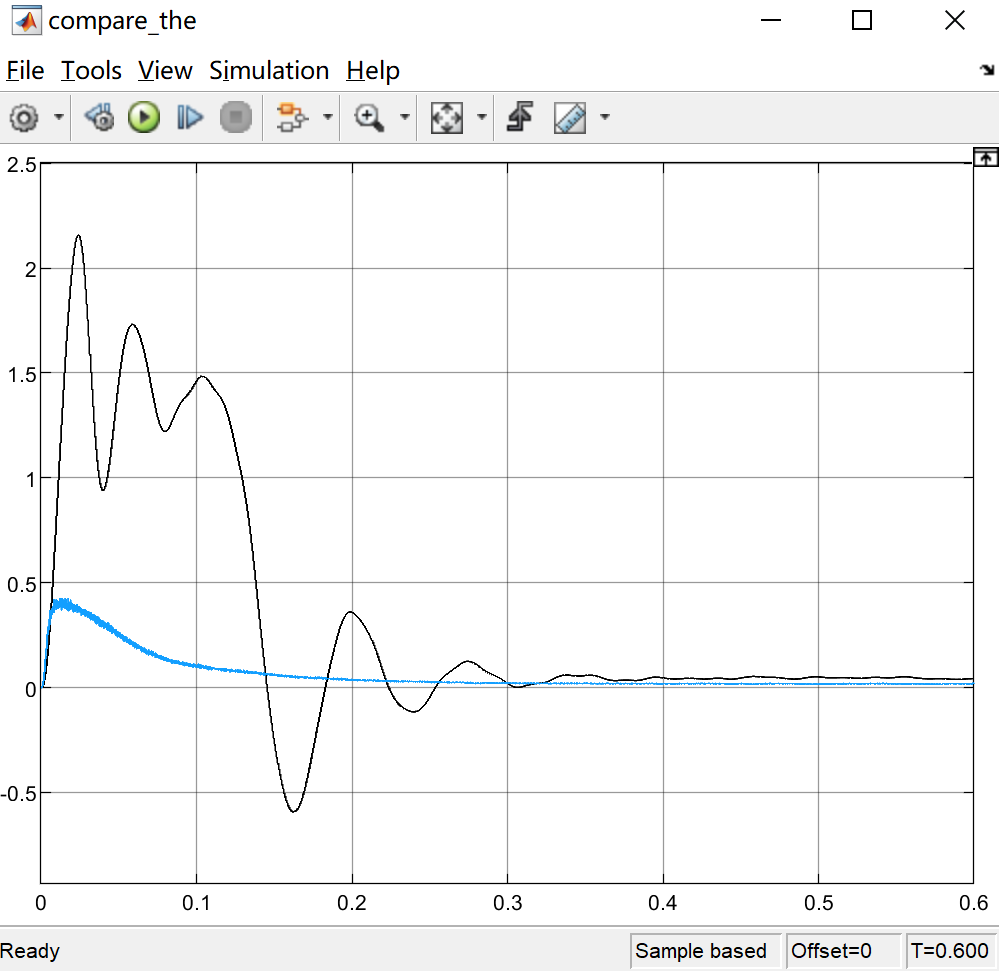The width and height of the screenshot is (999, 971).
Task: Click the Step Back icon
Action: [99, 118]
